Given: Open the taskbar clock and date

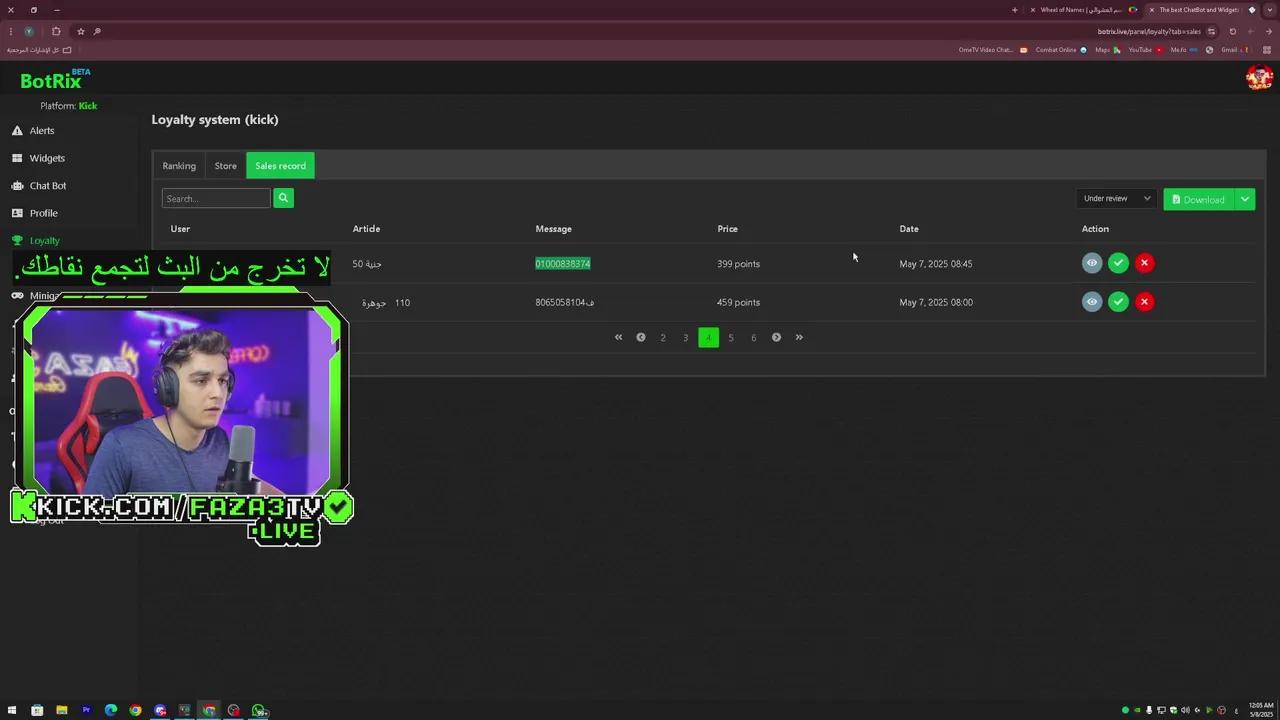Looking at the screenshot, I should [1260, 709].
